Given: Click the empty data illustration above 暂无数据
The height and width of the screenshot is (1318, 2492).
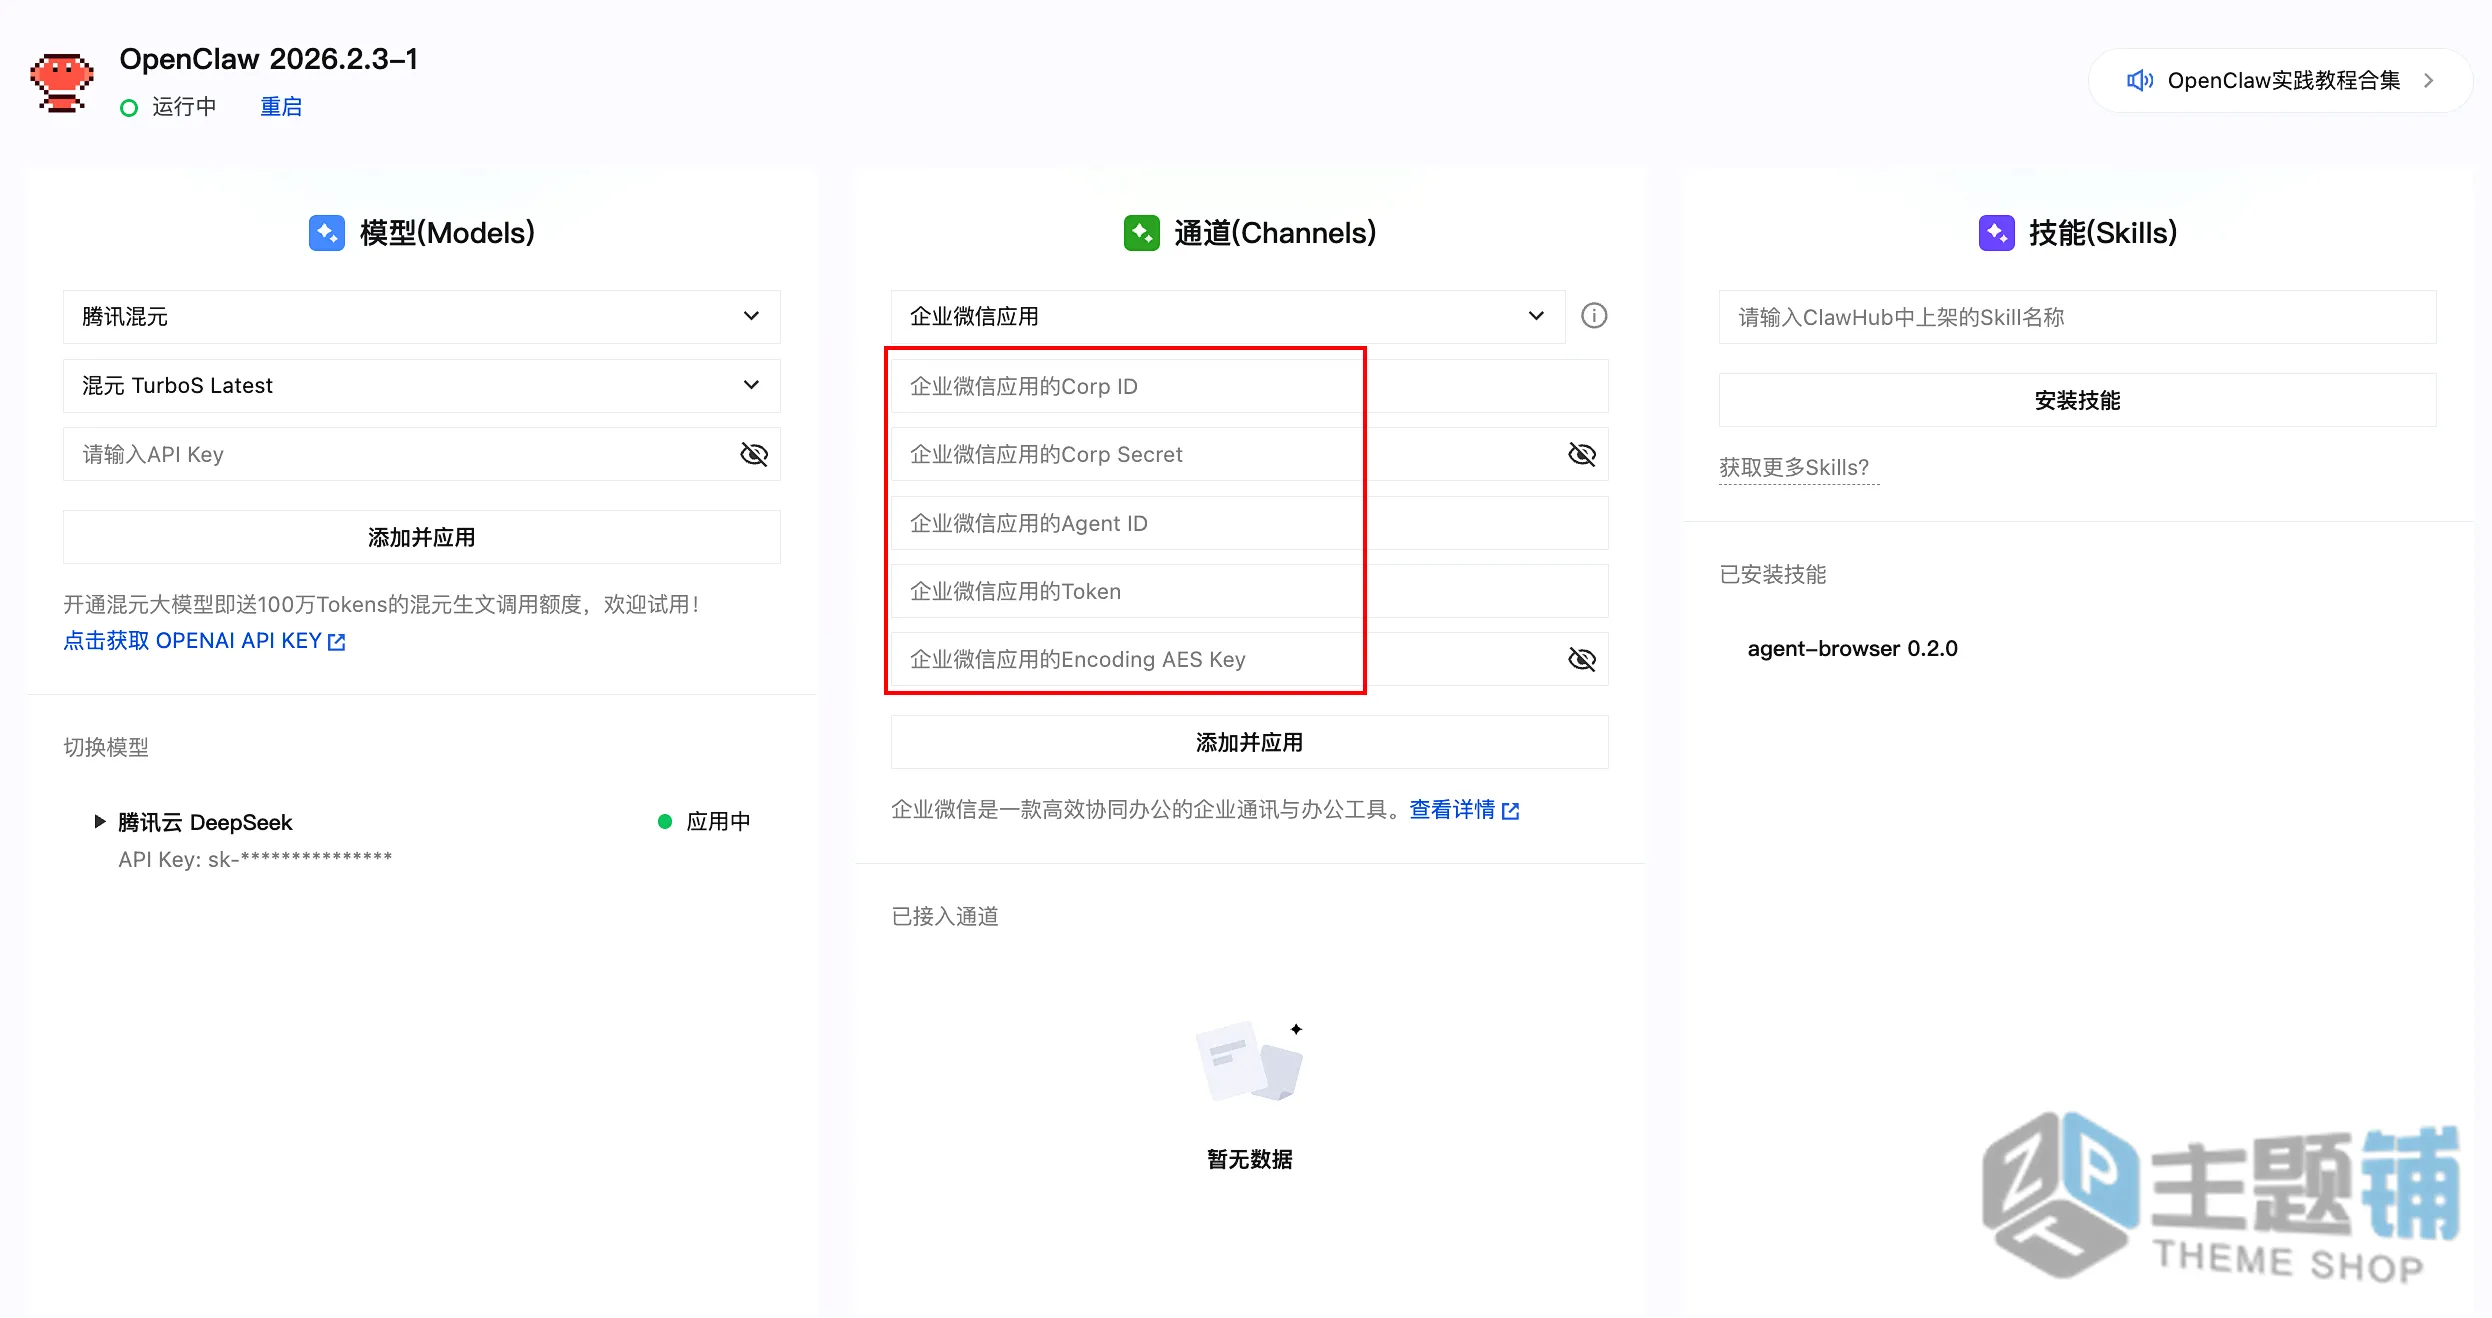Looking at the screenshot, I should [1250, 1061].
